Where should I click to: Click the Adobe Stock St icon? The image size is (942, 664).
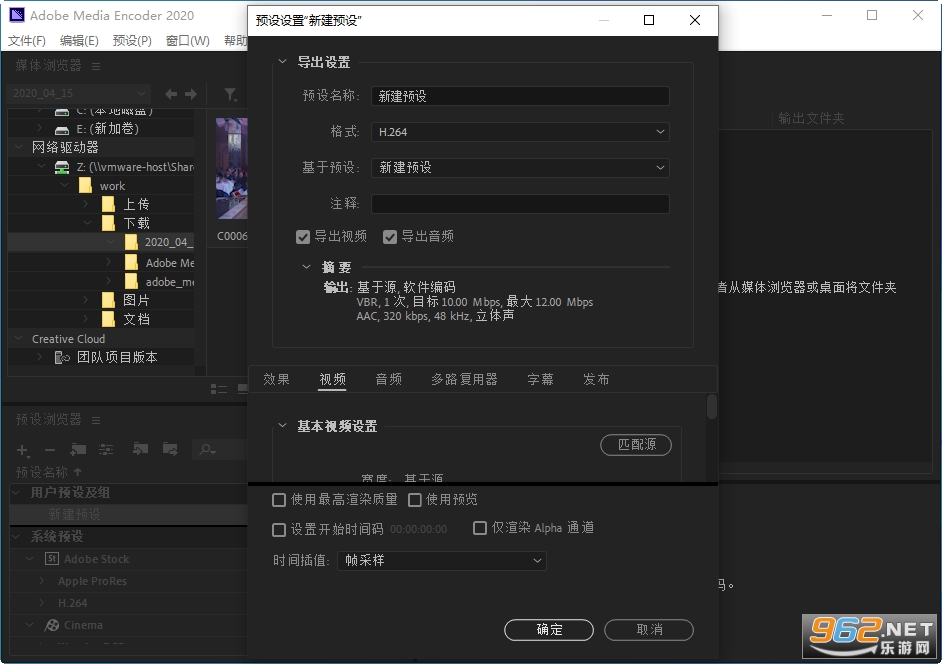point(52,559)
